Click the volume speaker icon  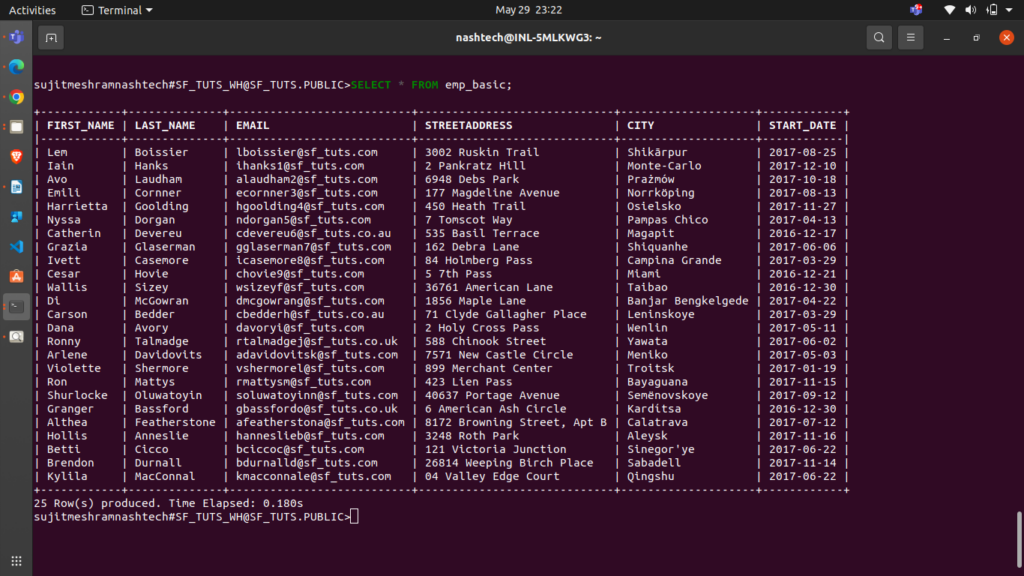pos(969,10)
